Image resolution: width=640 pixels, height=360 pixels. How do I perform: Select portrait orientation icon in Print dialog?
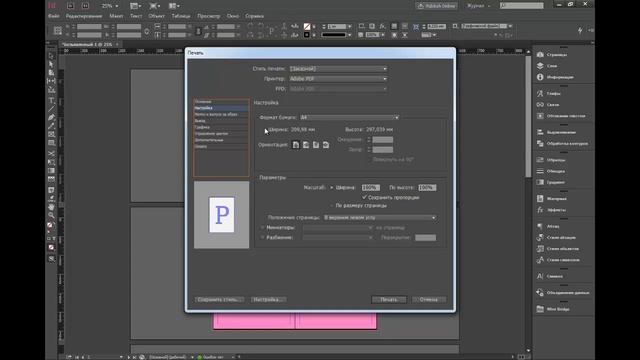[x=296, y=145]
